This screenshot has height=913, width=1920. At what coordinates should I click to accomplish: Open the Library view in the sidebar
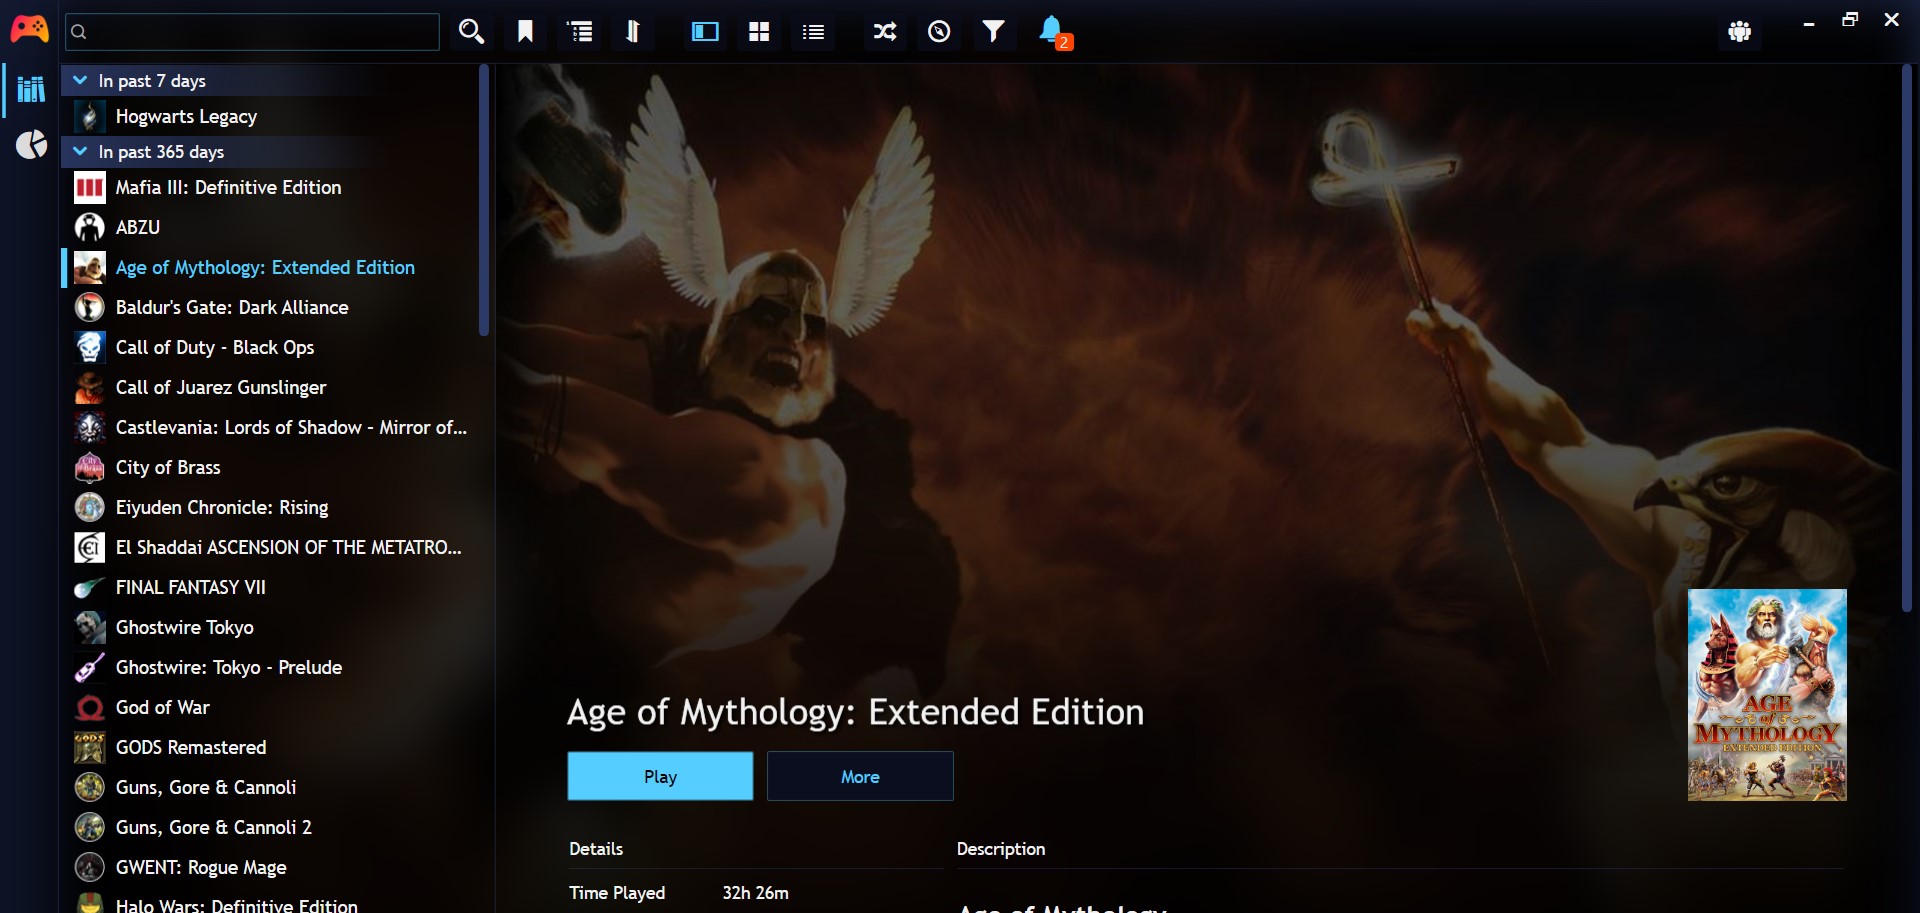click(31, 89)
